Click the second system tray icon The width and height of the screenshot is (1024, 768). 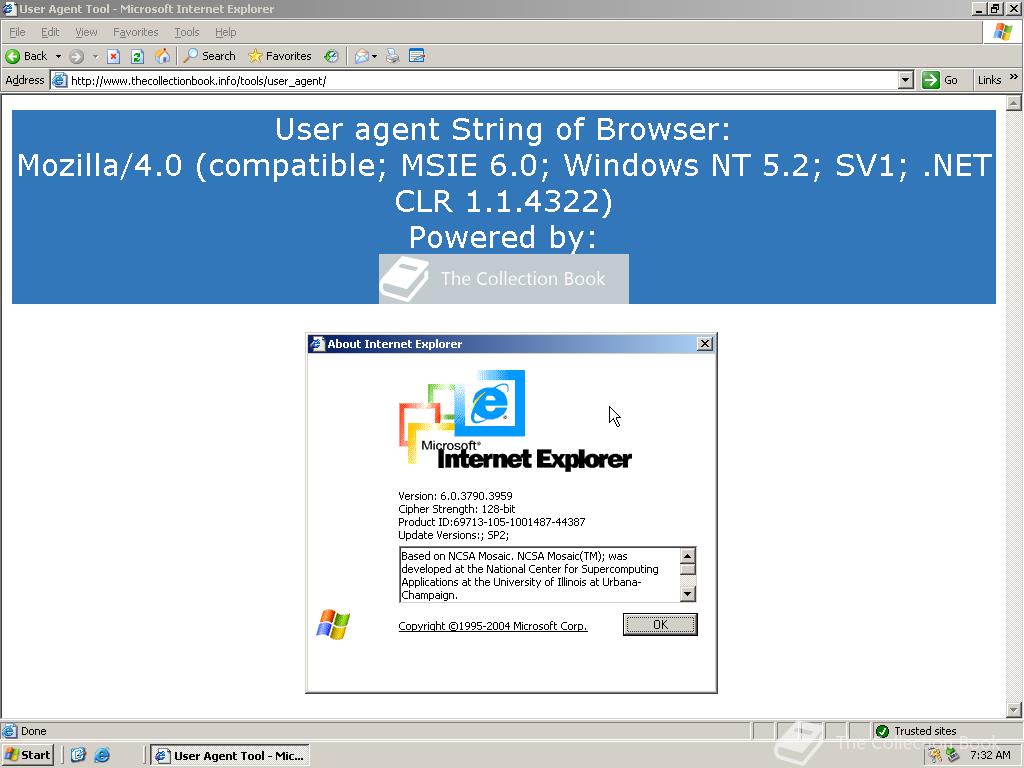[953, 755]
